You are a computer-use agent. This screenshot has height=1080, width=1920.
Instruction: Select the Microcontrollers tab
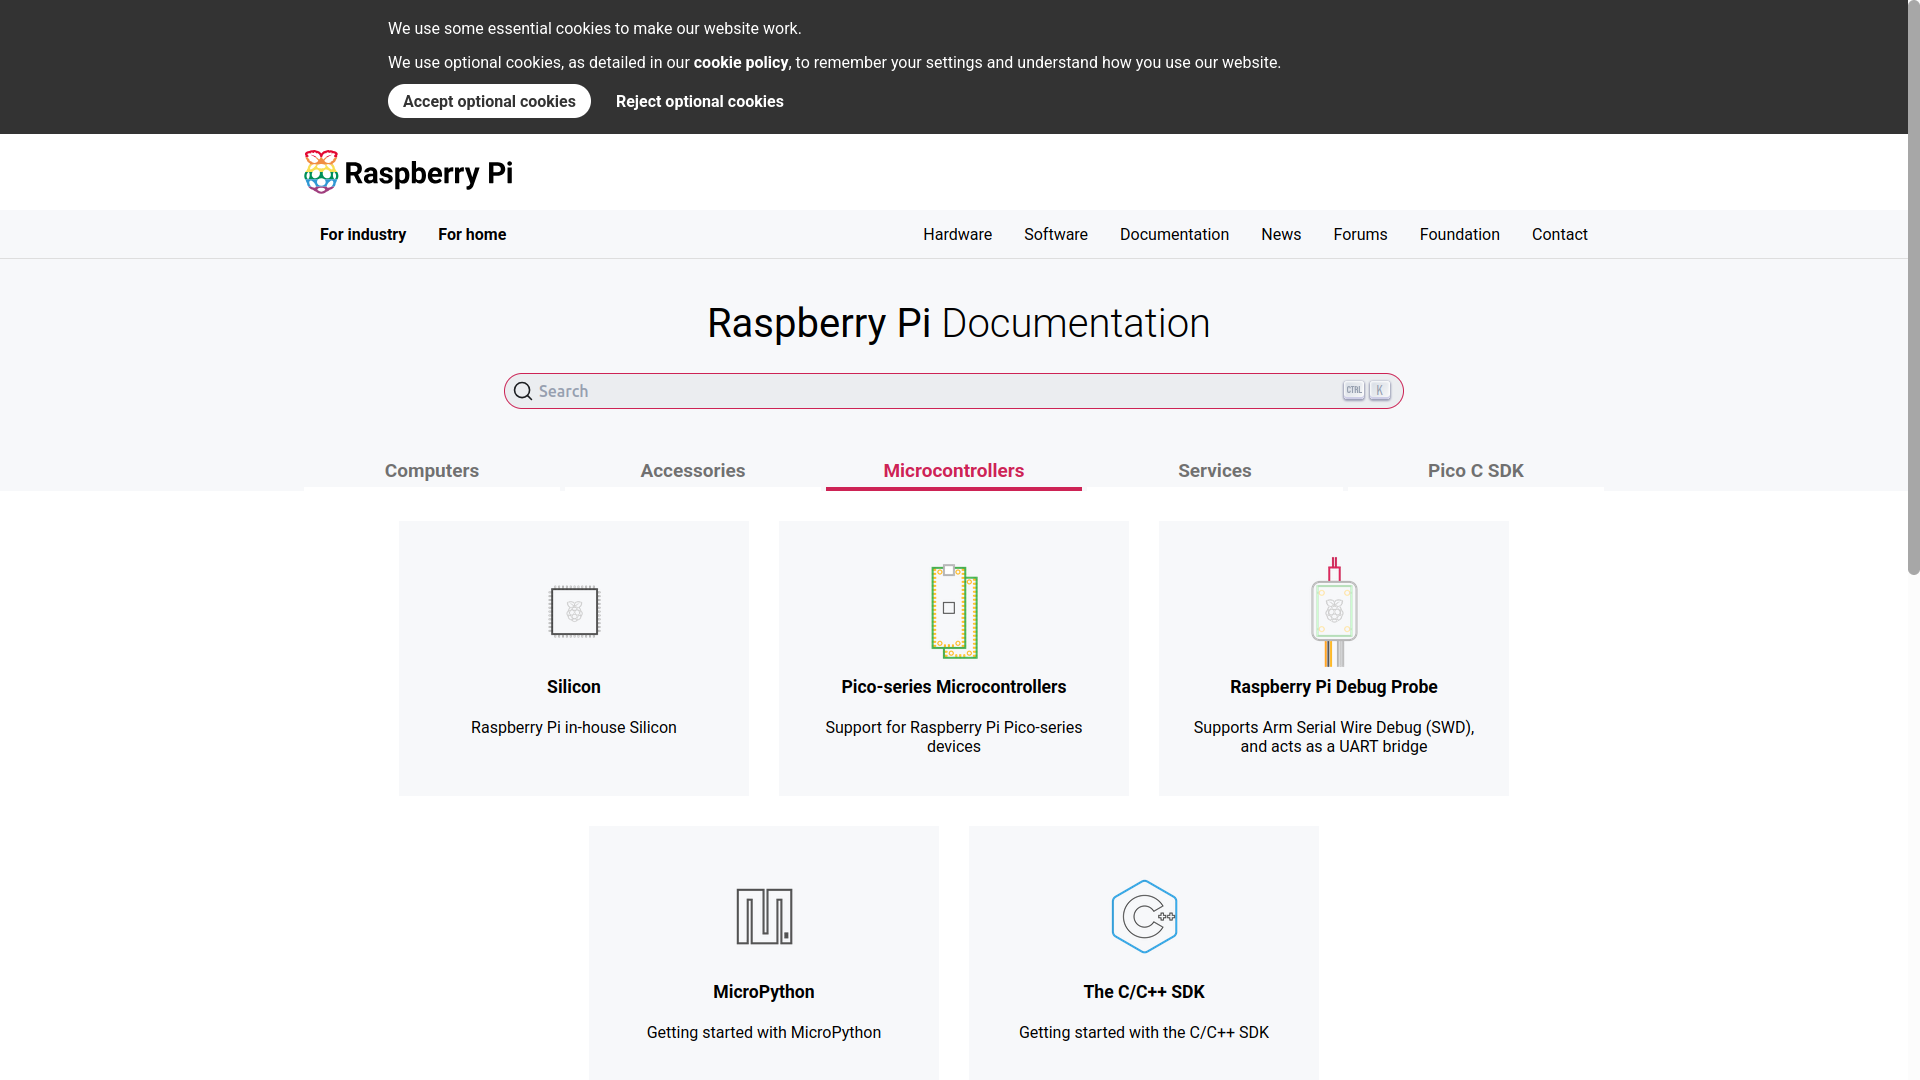(x=954, y=471)
